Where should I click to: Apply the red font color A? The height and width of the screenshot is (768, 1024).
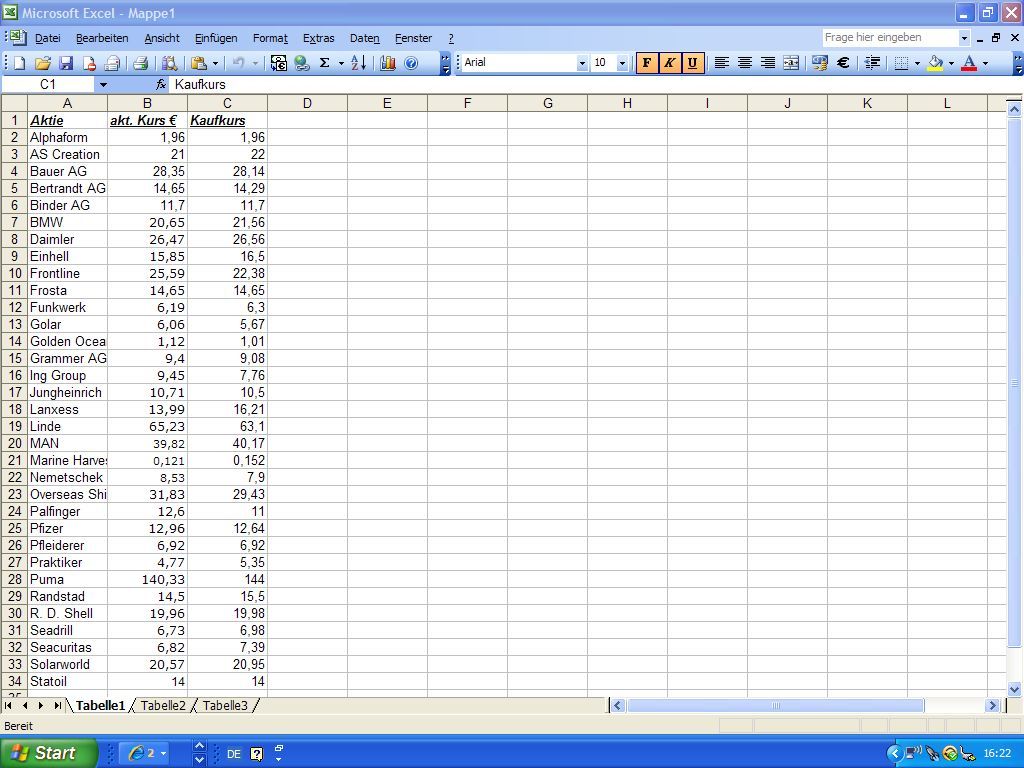970,63
